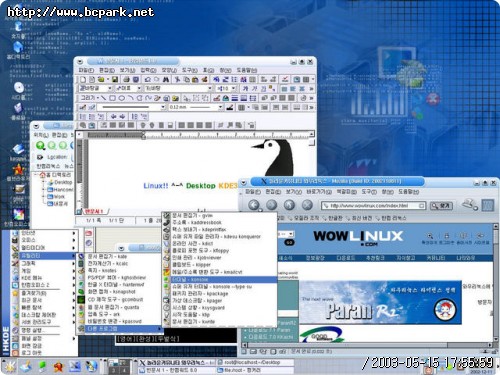Click the Paran R2 banner on WowLinux page
The height and width of the screenshot is (375, 500).
380,303
